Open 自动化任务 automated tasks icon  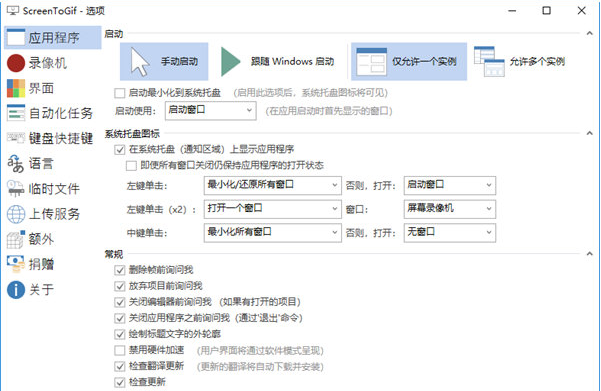click(x=16, y=113)
